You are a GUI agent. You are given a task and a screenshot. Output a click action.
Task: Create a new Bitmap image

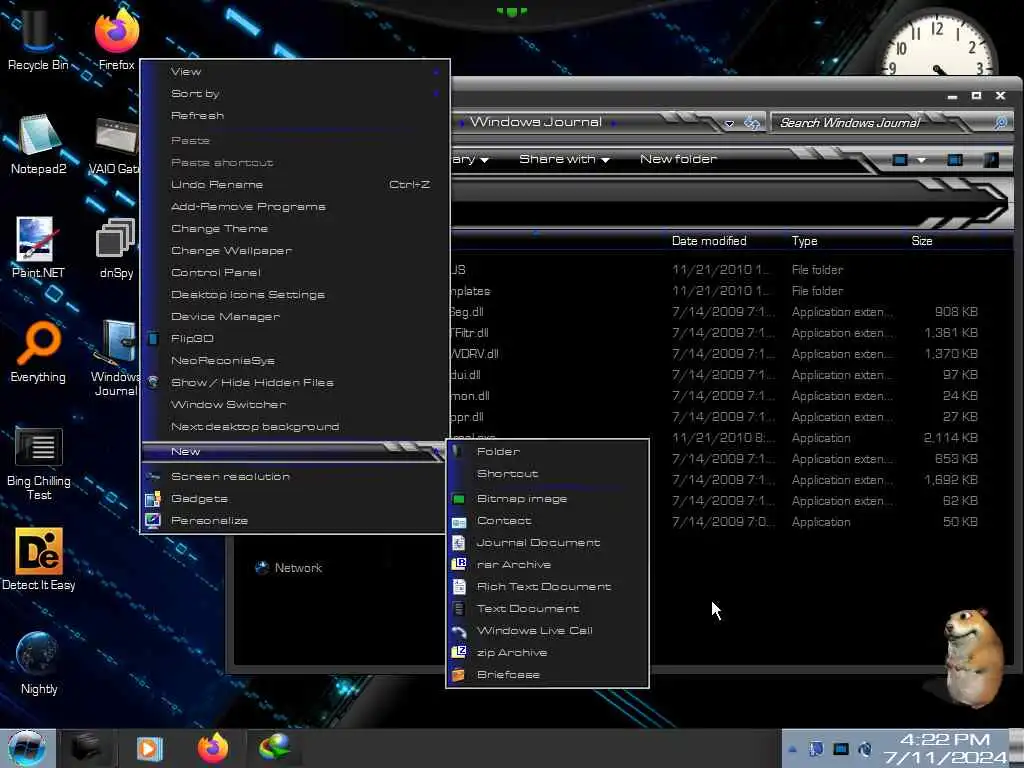coord(547,499)
